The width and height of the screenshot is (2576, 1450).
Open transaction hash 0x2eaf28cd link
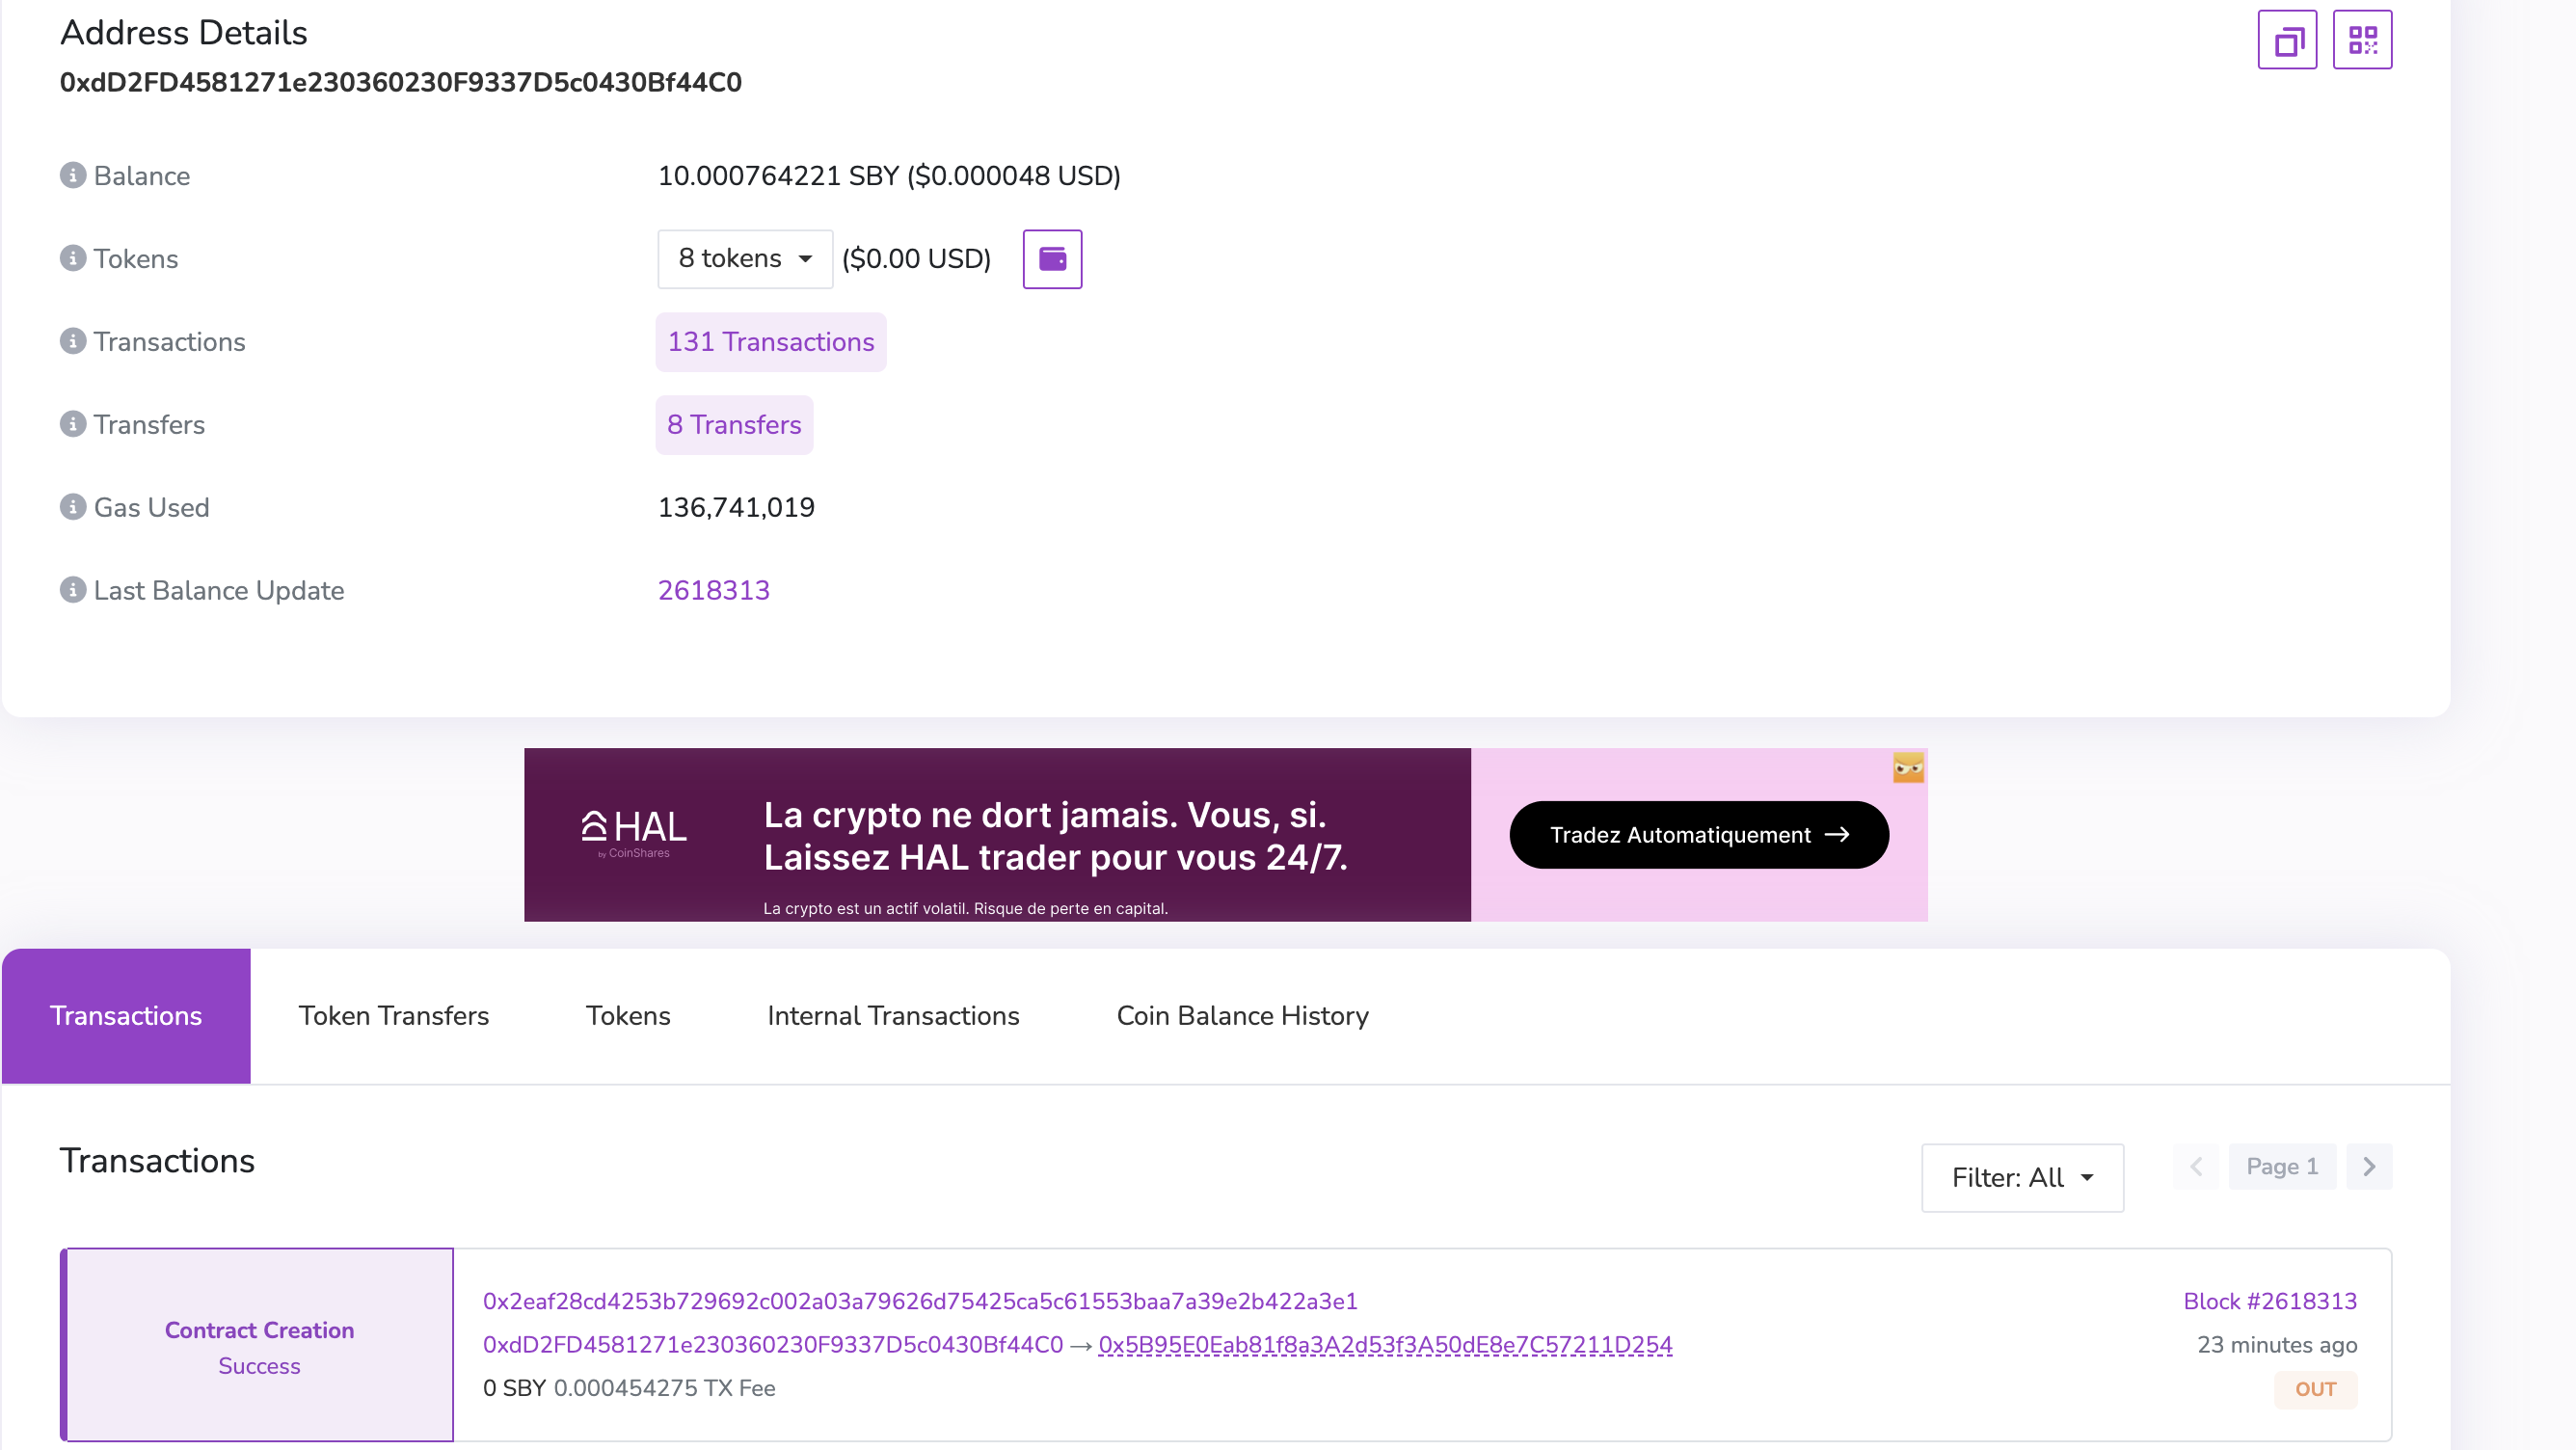coord(920,1301)
